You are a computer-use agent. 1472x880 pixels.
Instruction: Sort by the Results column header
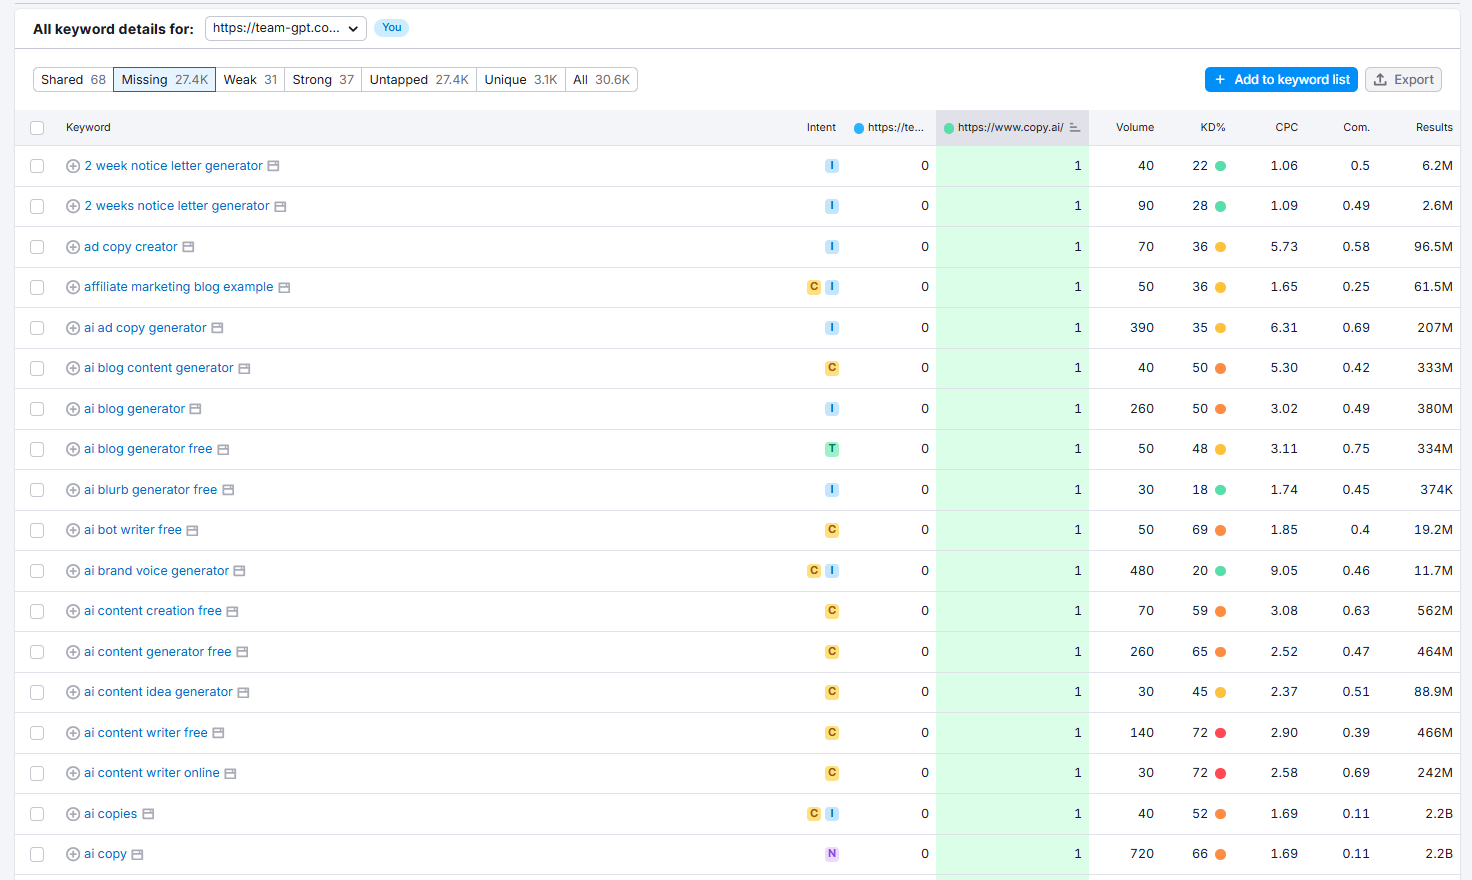tap(1434, 127)
